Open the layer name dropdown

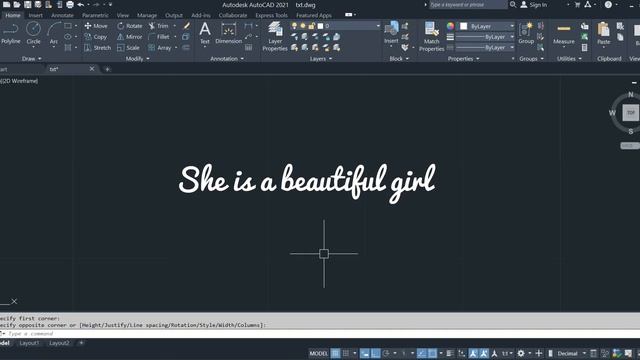(x=378, y=26)
